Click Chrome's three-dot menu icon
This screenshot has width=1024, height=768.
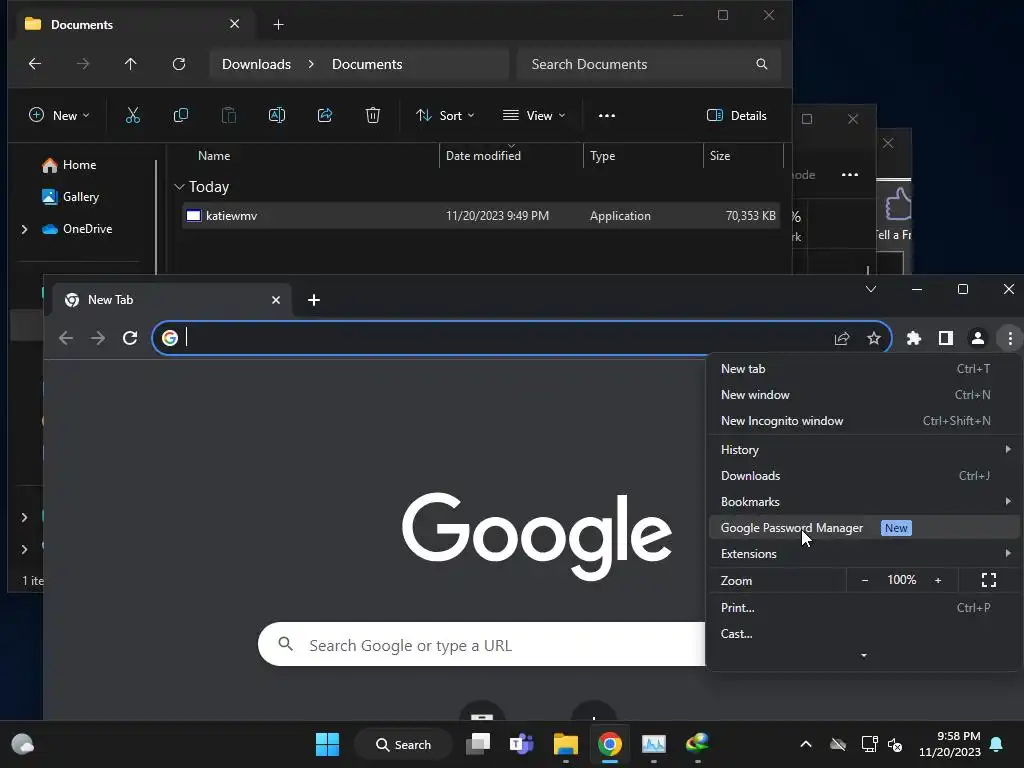click(1010, 338)
